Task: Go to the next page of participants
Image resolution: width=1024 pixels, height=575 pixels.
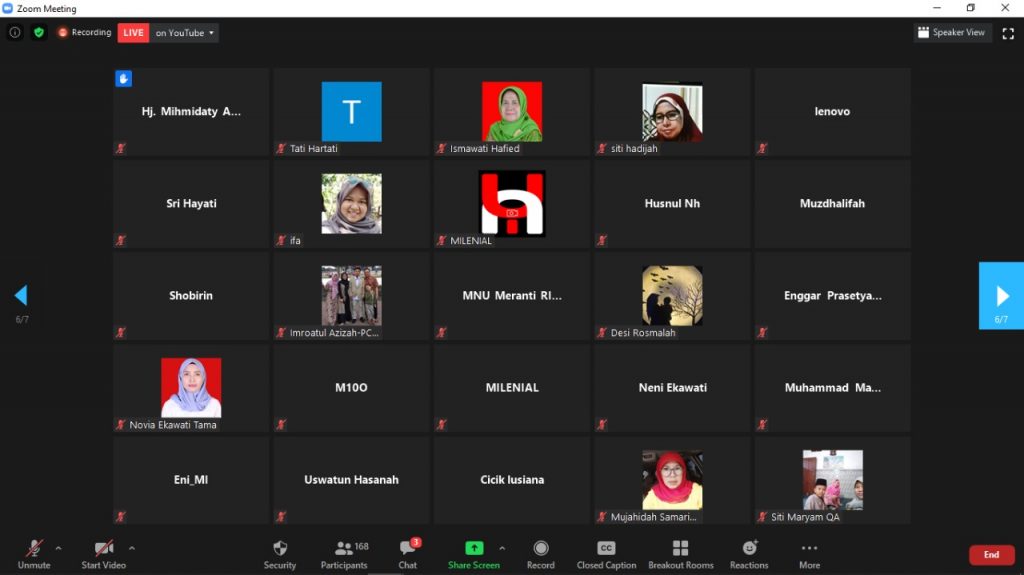Action: (1001, 296)
